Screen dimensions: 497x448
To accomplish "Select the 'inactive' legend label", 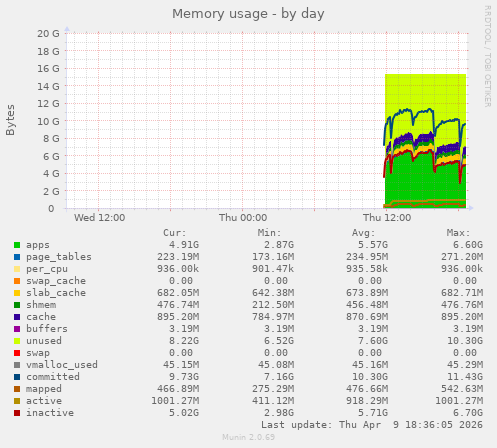I will tap(50, 413).
